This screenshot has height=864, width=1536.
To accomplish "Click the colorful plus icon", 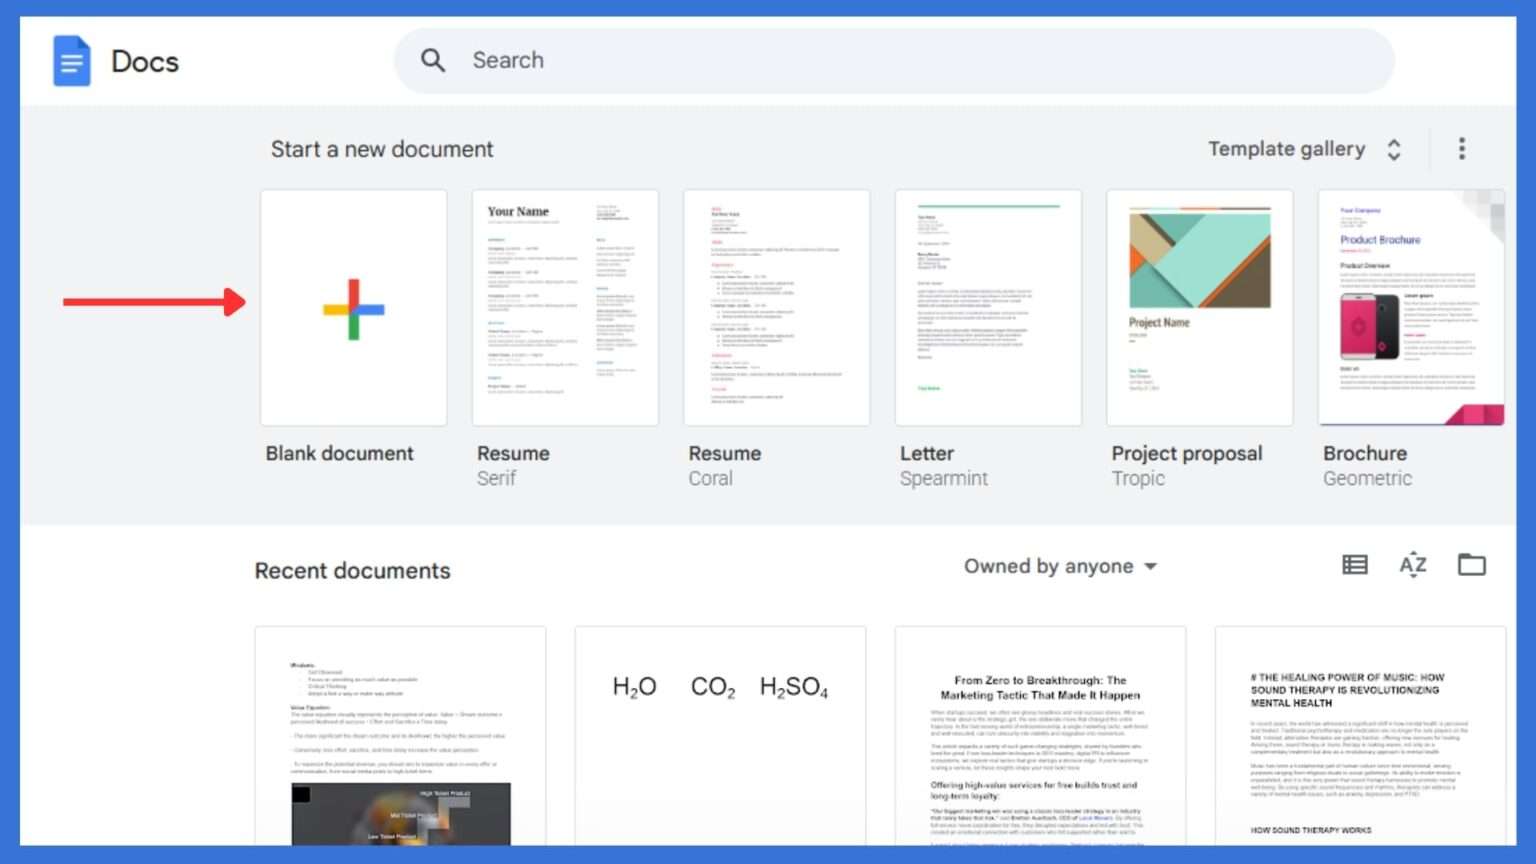I will pyautogui.click(x=353, y=309).
